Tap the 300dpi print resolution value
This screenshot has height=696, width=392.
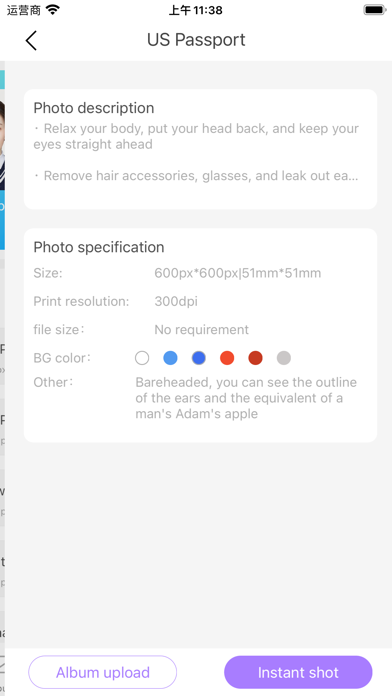[176, 302]
